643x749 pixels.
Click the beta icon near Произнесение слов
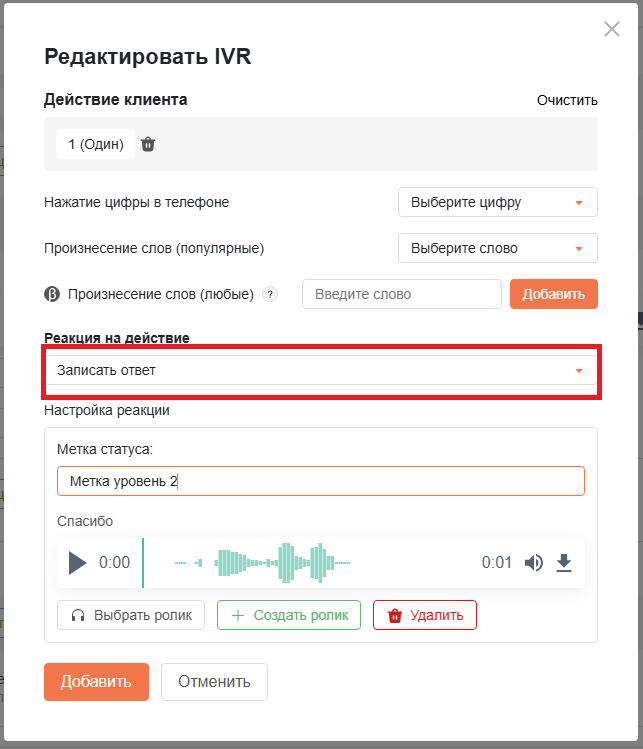[52, 294]
